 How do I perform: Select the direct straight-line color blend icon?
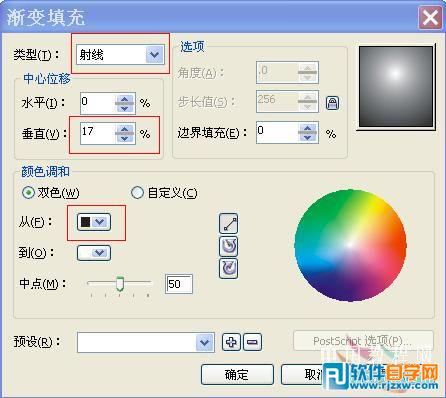click(x=229, y=223)
